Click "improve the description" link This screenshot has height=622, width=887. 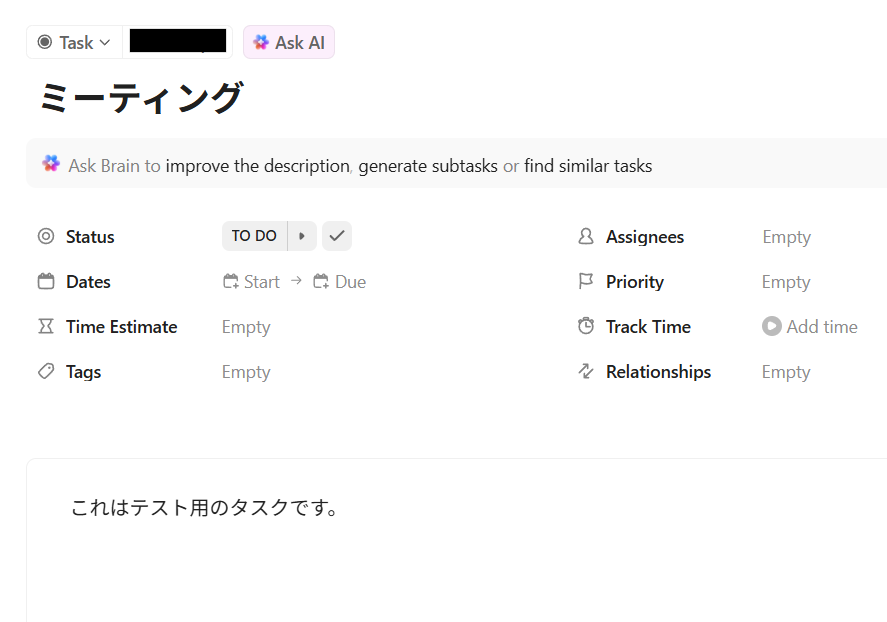[x=257, y=166]
